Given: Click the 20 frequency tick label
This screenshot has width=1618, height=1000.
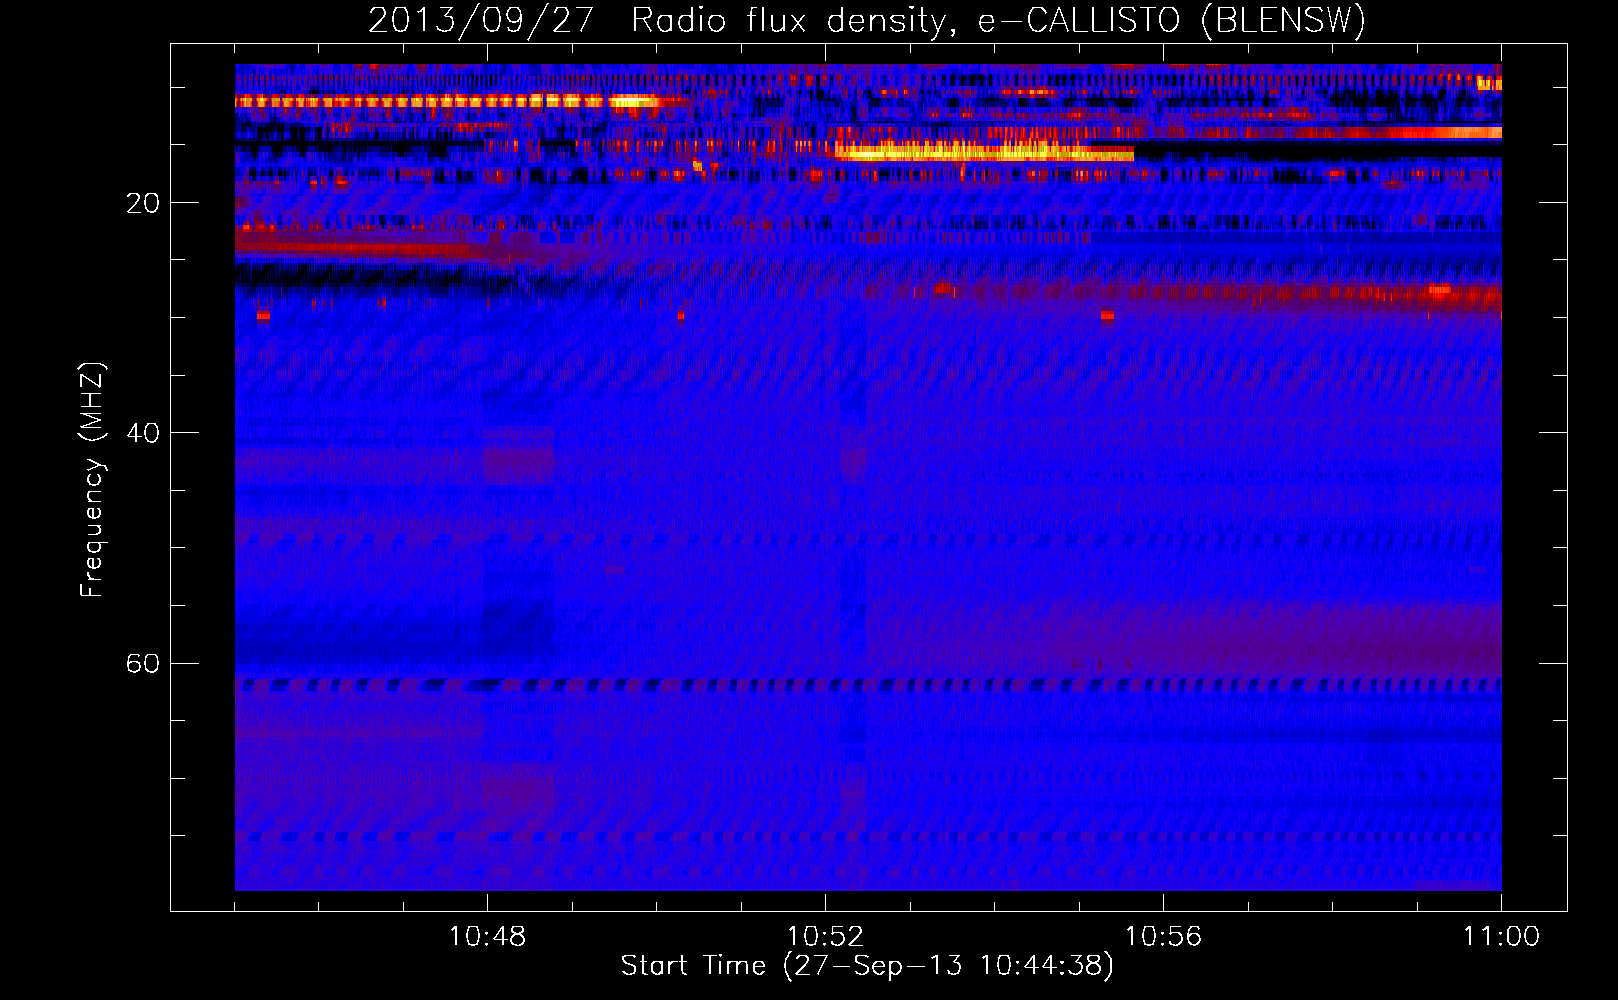Looking at the screenshot, I should coord(142,203).
